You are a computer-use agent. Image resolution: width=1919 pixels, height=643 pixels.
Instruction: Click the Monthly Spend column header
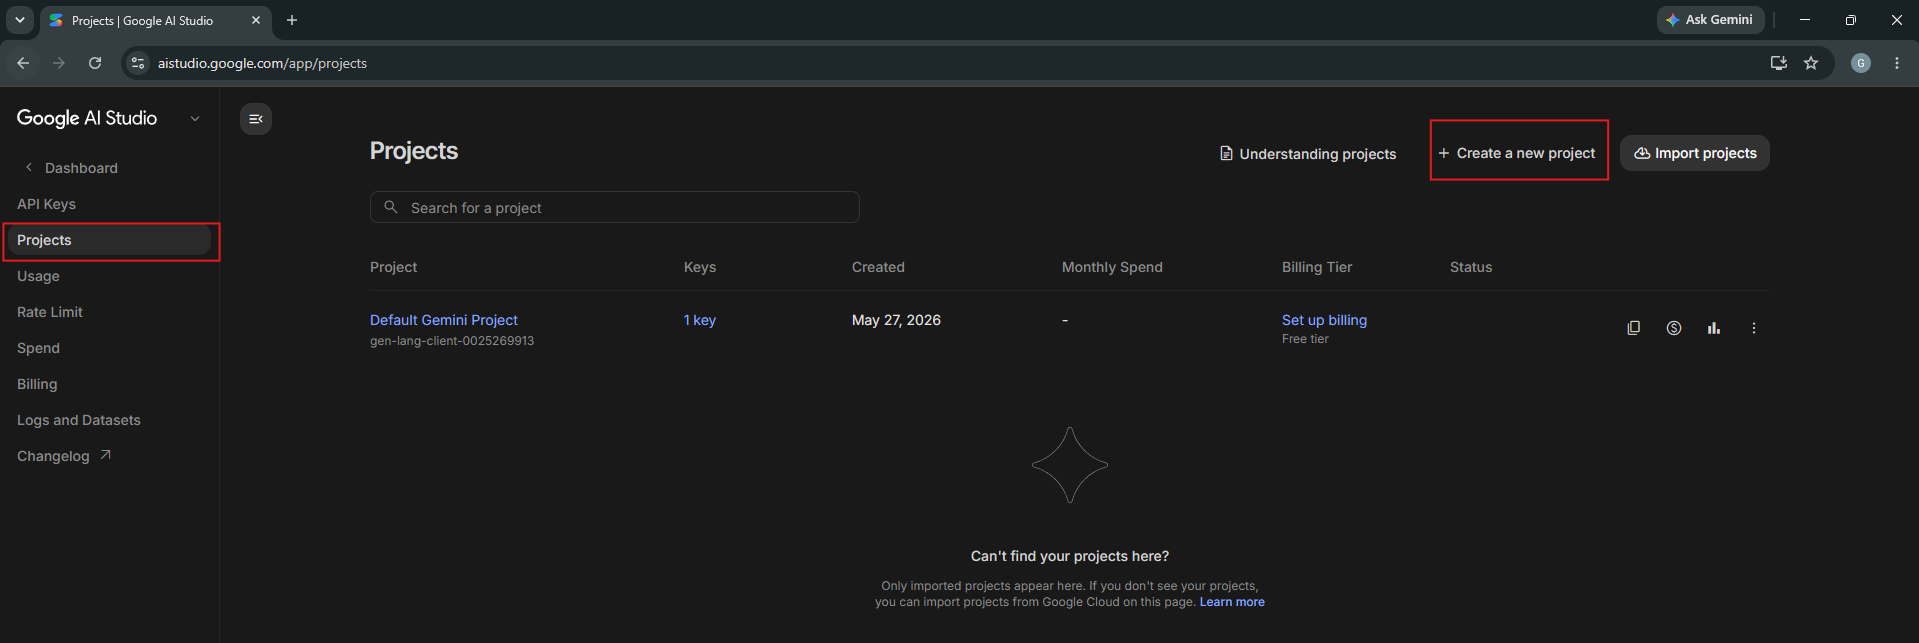[1112, 267]
